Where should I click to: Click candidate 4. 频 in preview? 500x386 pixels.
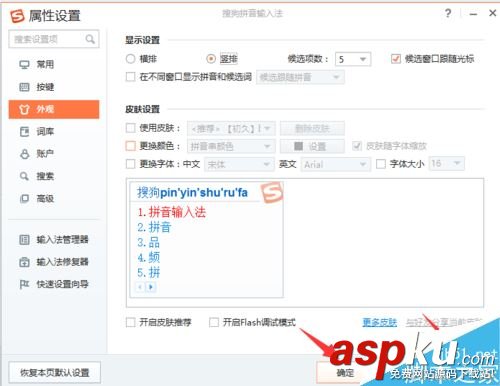click(x=149, y=257)
